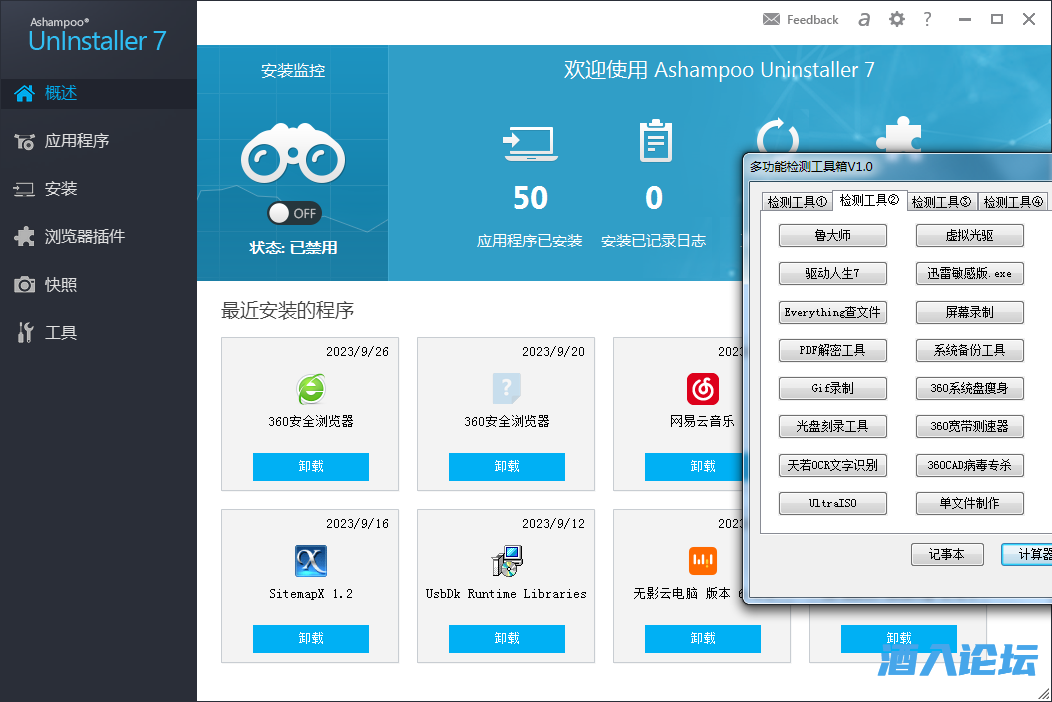The width and height of the screenshot is (1052, 702).
Task: Switch to the 检测工具③ tab
Action: [x=941, y=202]
